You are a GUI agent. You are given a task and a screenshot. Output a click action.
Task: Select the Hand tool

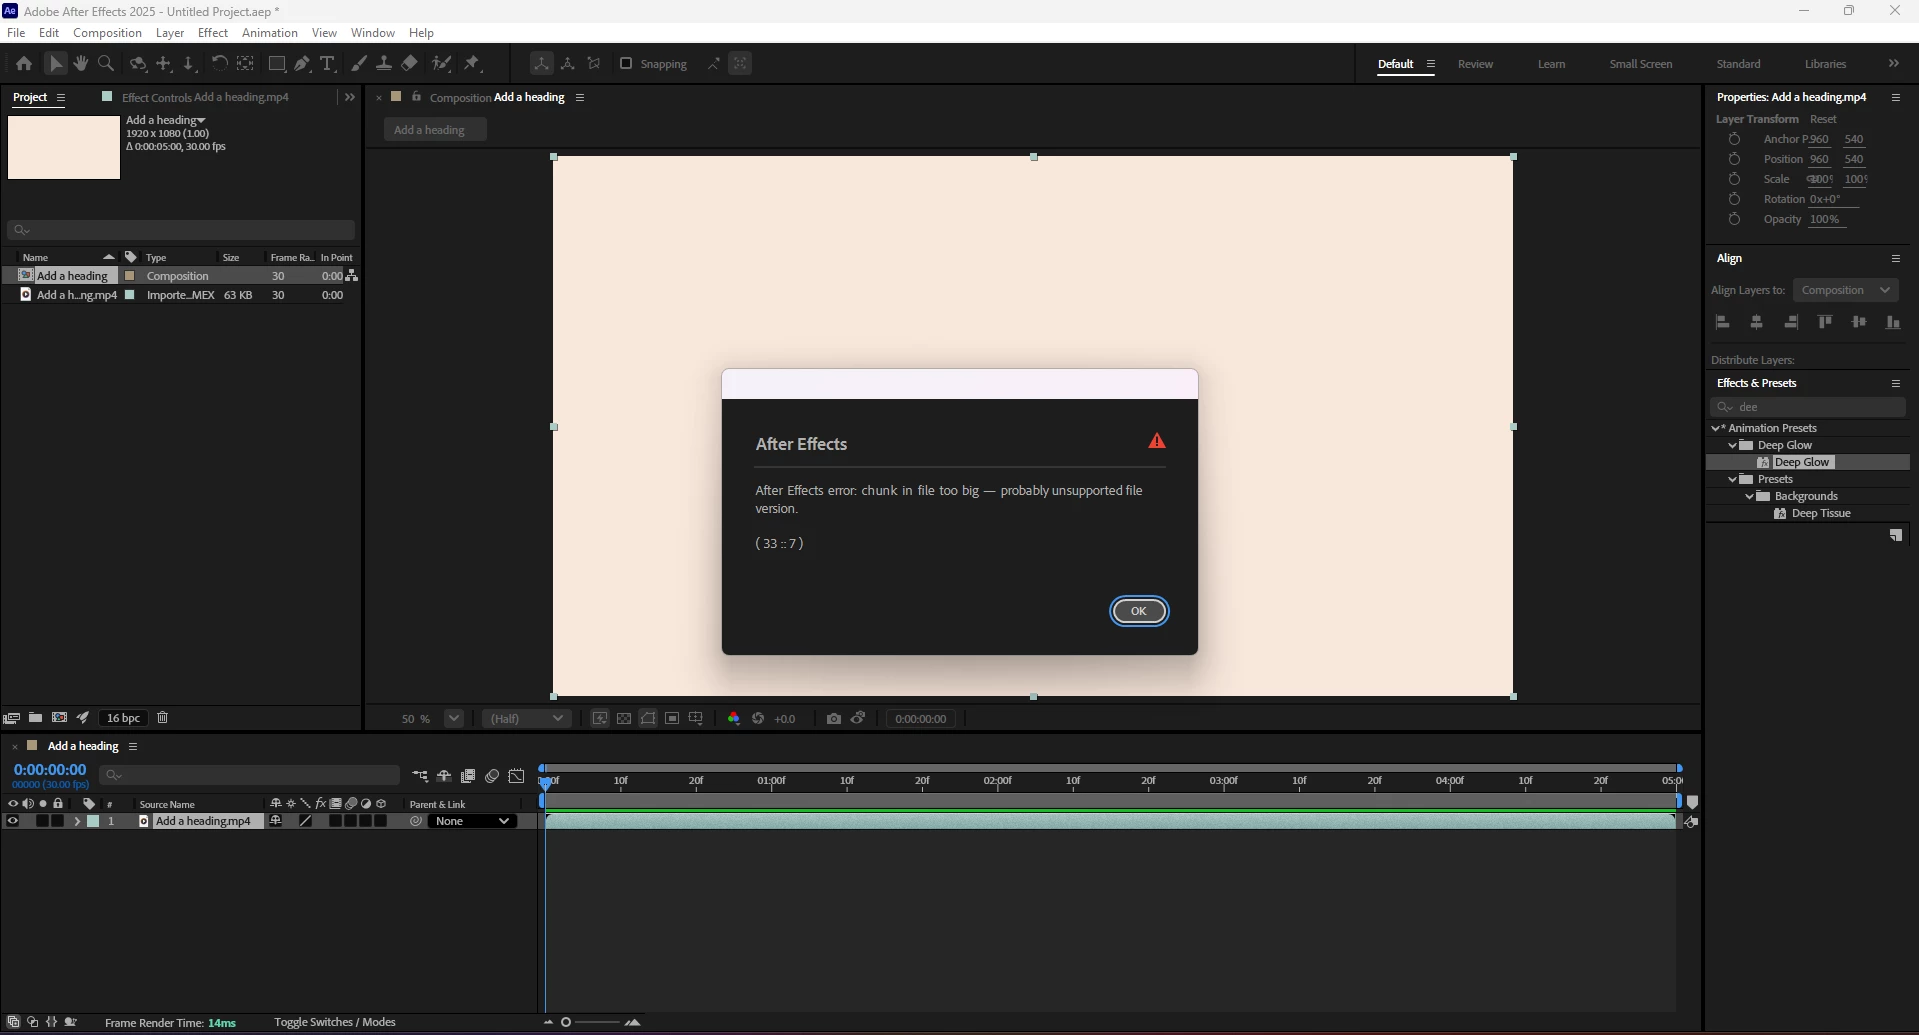81,64
